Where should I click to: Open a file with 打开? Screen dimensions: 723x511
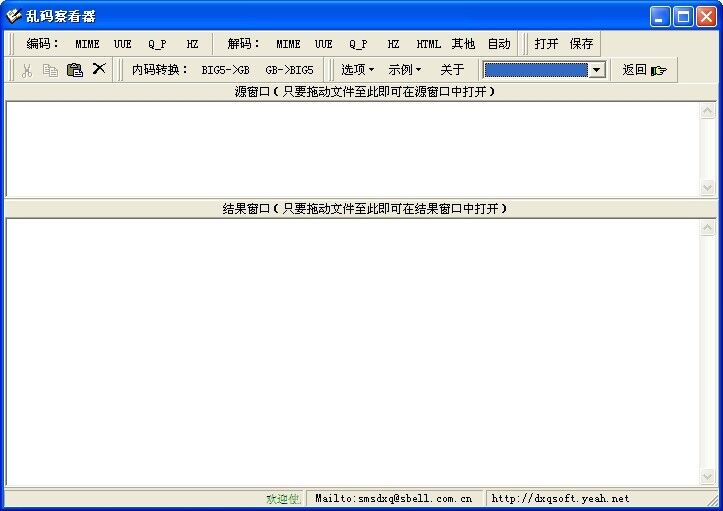point(546,44)
